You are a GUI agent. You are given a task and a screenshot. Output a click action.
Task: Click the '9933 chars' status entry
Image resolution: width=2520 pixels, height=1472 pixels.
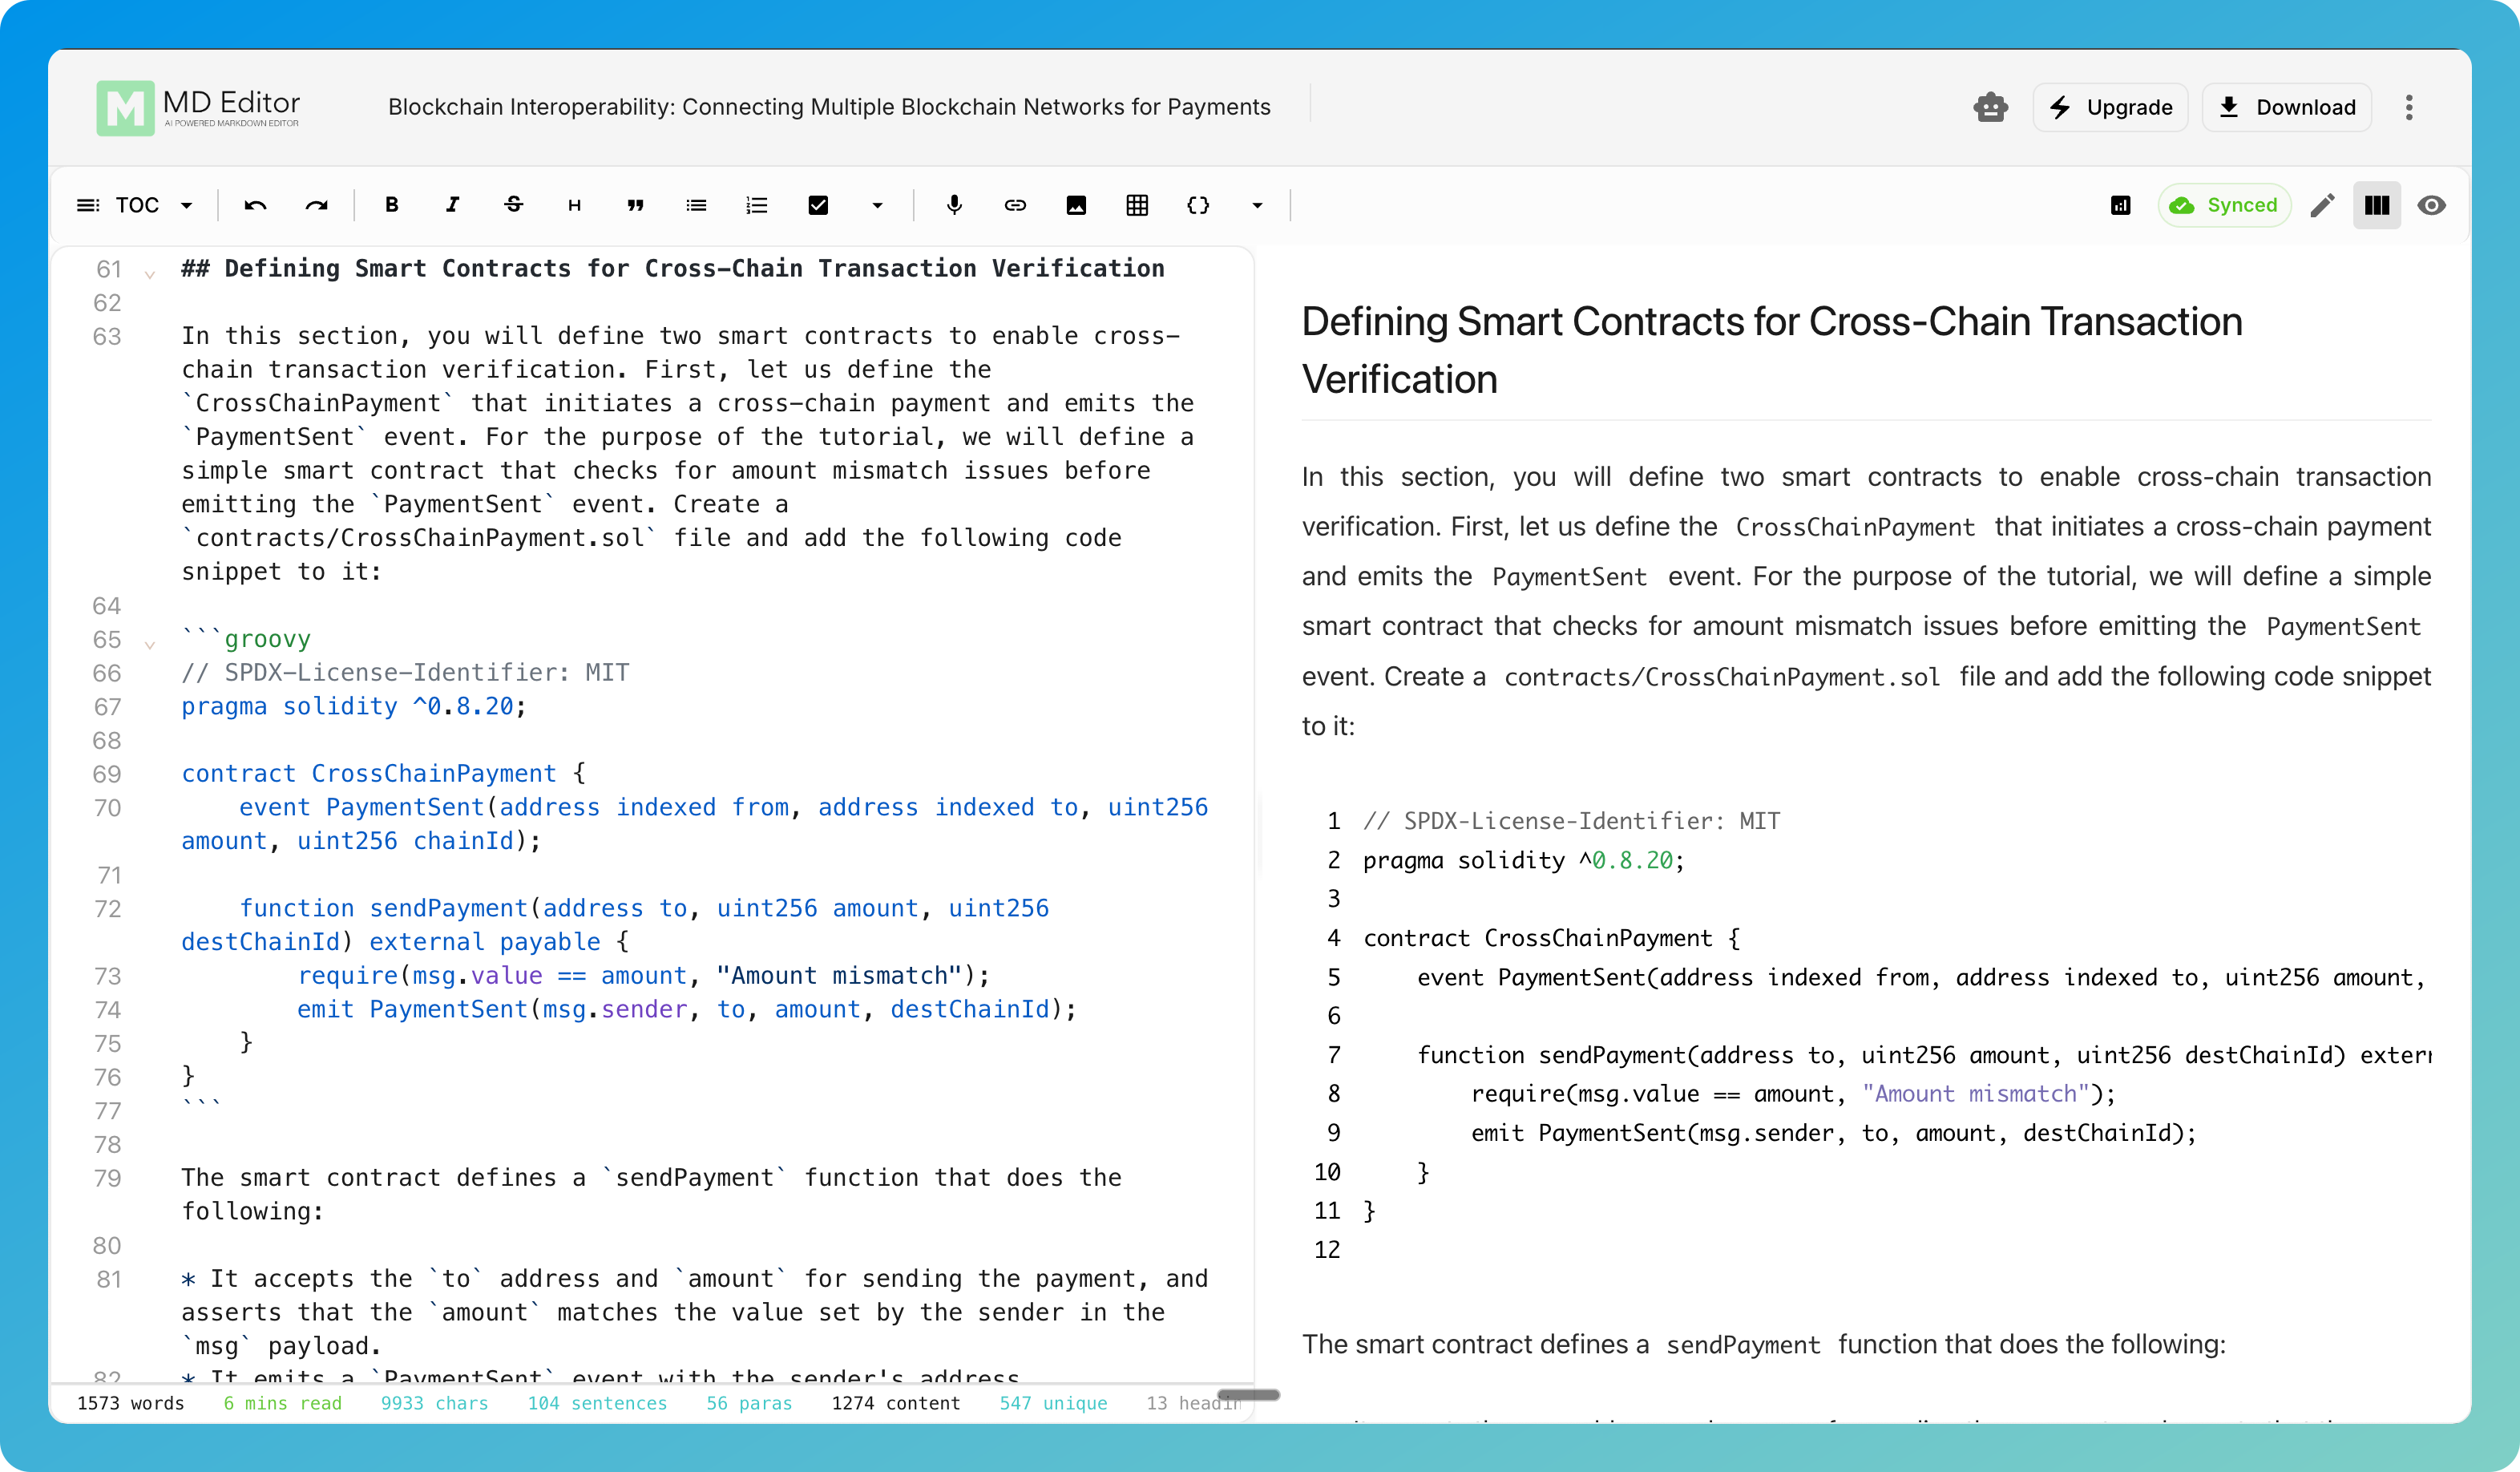click(435, 1403)
